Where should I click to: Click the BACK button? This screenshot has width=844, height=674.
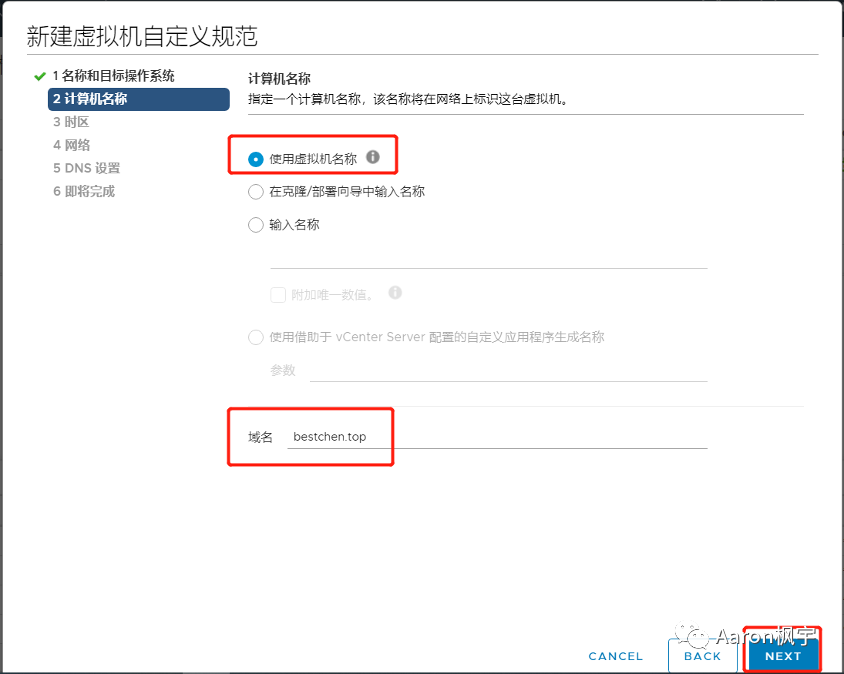tap(702, 656)
